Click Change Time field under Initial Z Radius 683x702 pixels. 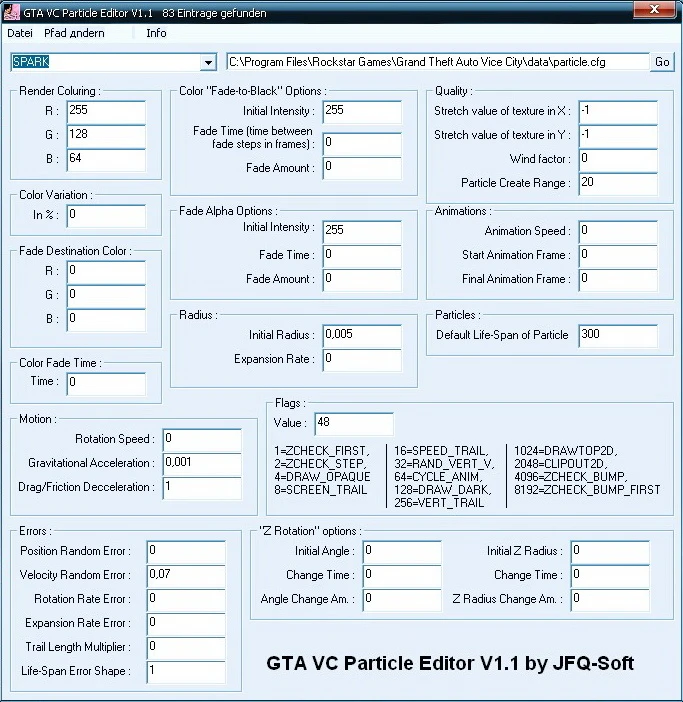[610, 576]
